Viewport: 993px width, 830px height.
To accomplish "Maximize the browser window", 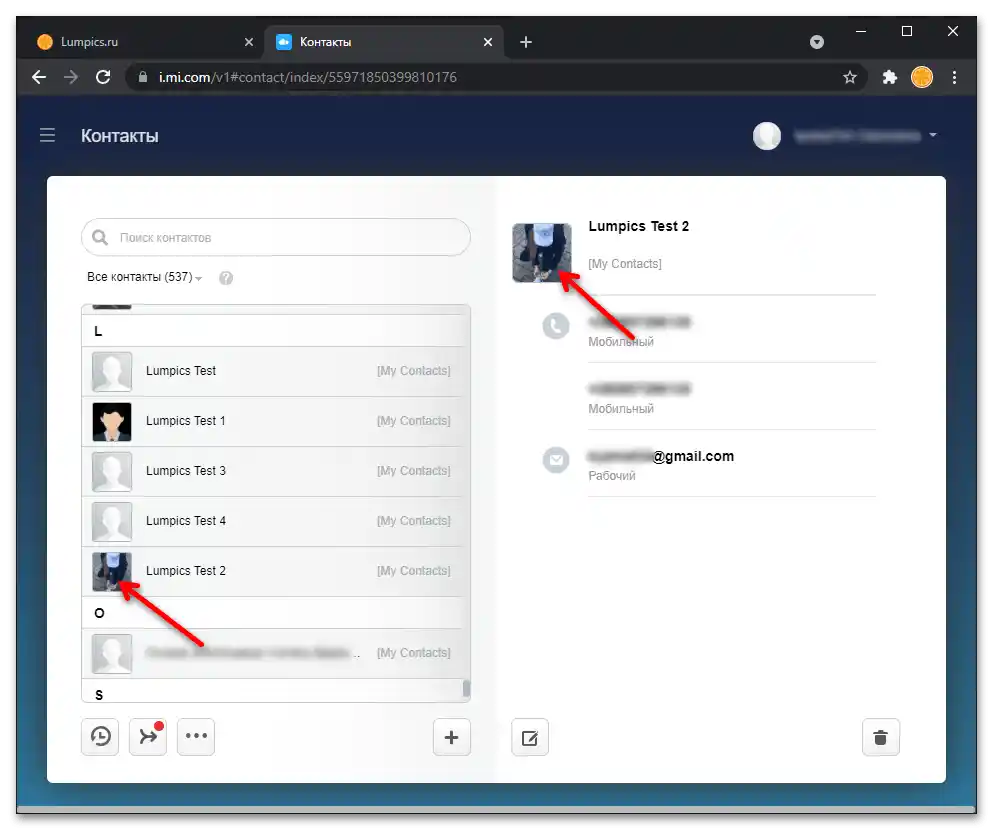I will pyautogui.click(x=907, y=31).
